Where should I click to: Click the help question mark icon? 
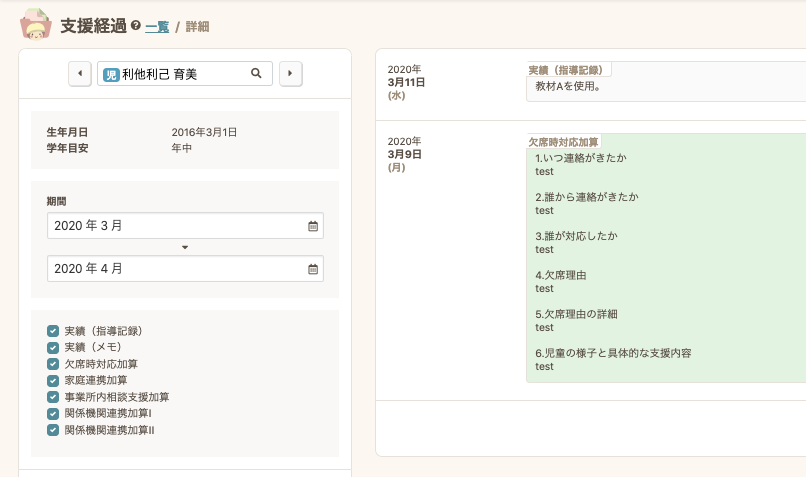coord(135,26)
